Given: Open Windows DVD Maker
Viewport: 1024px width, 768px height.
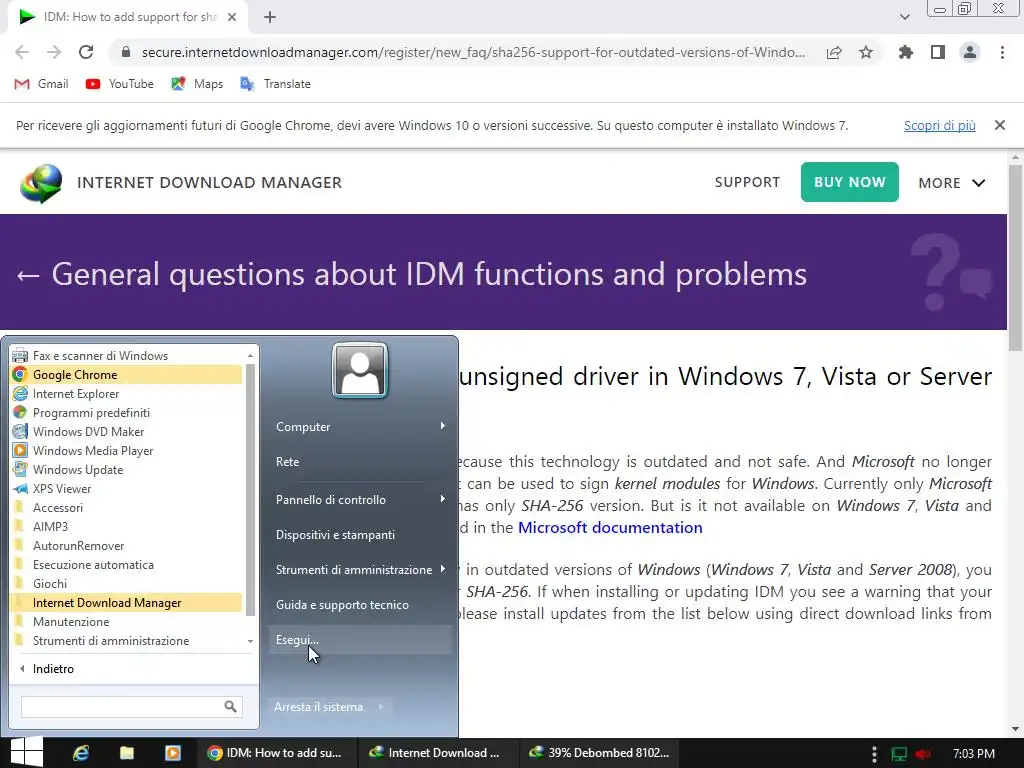Looking at the screenshot, I should click(127, 431).
